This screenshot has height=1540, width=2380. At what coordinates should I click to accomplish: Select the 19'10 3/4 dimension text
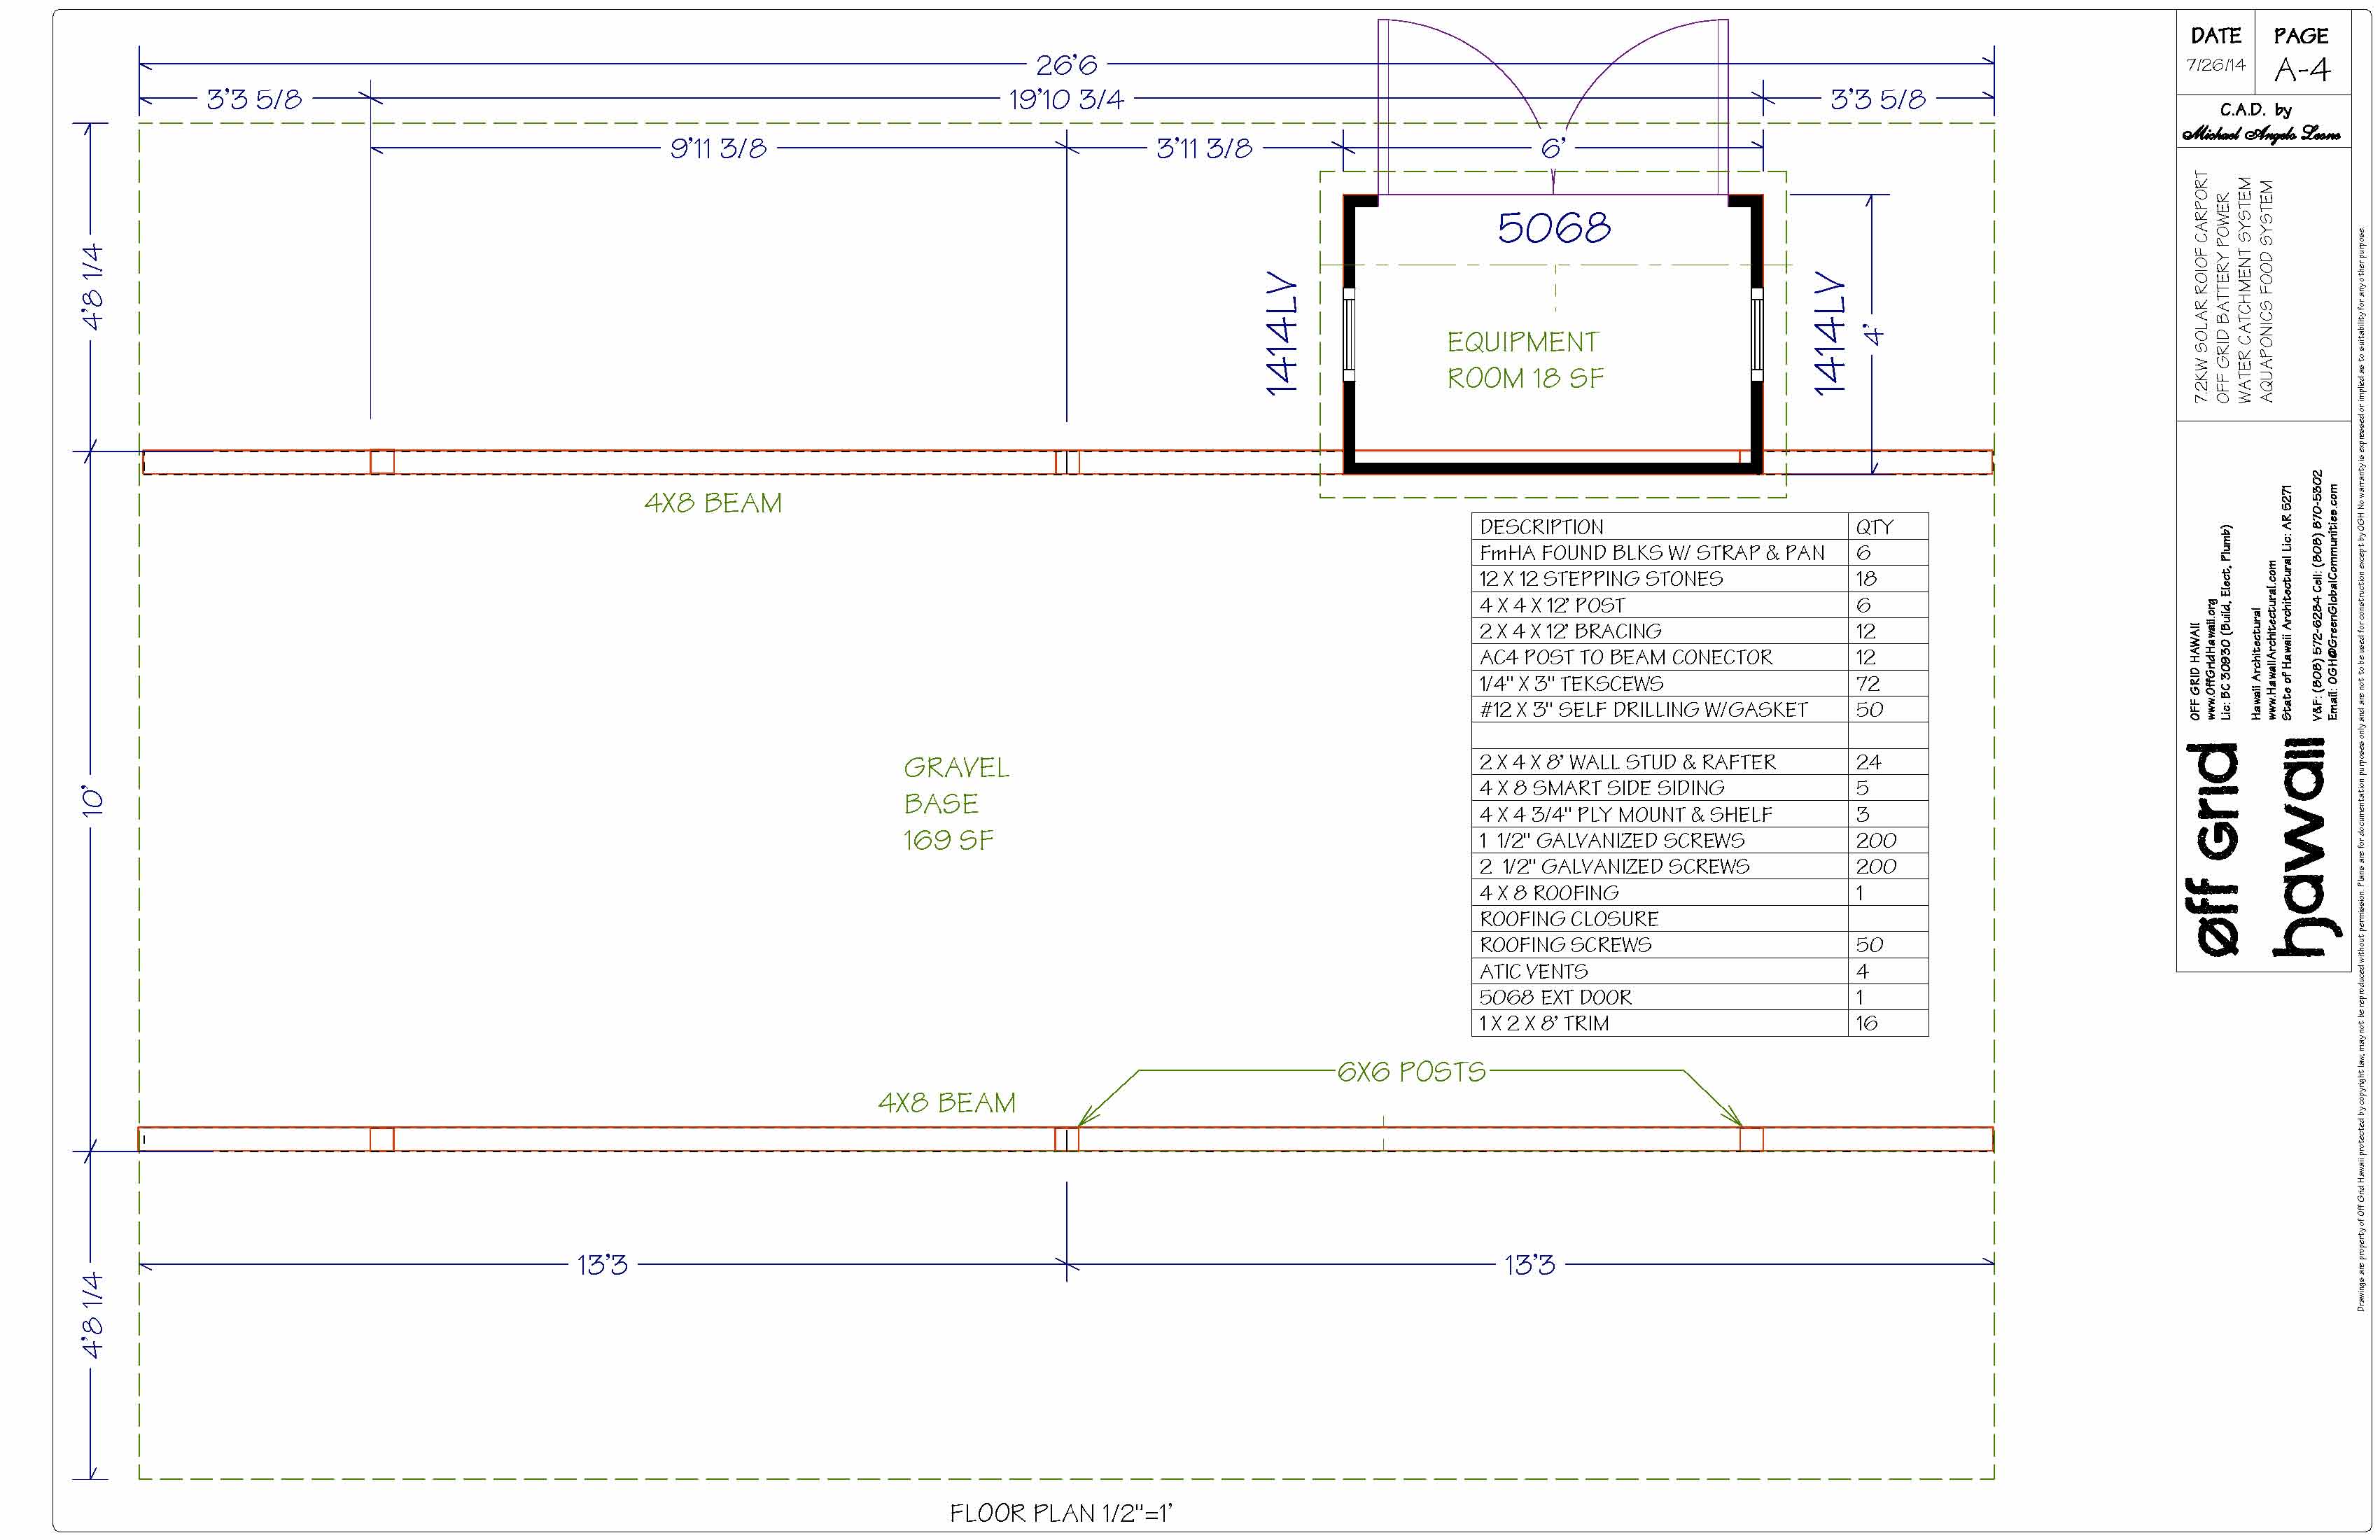(x=1066, y=99)
